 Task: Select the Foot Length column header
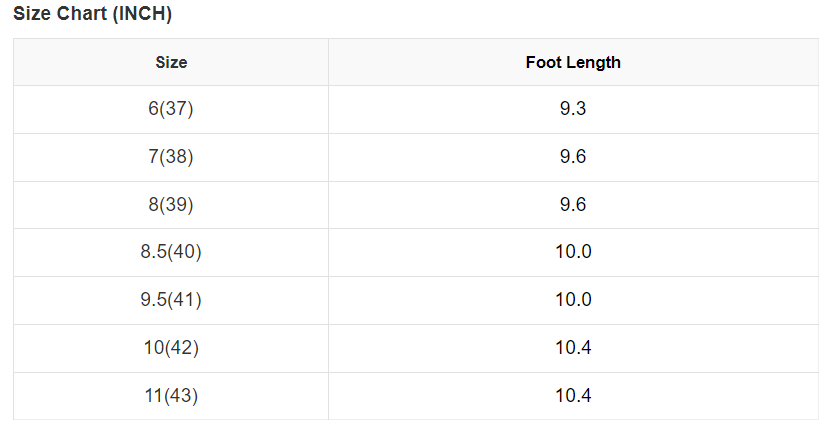click(573, 62)
